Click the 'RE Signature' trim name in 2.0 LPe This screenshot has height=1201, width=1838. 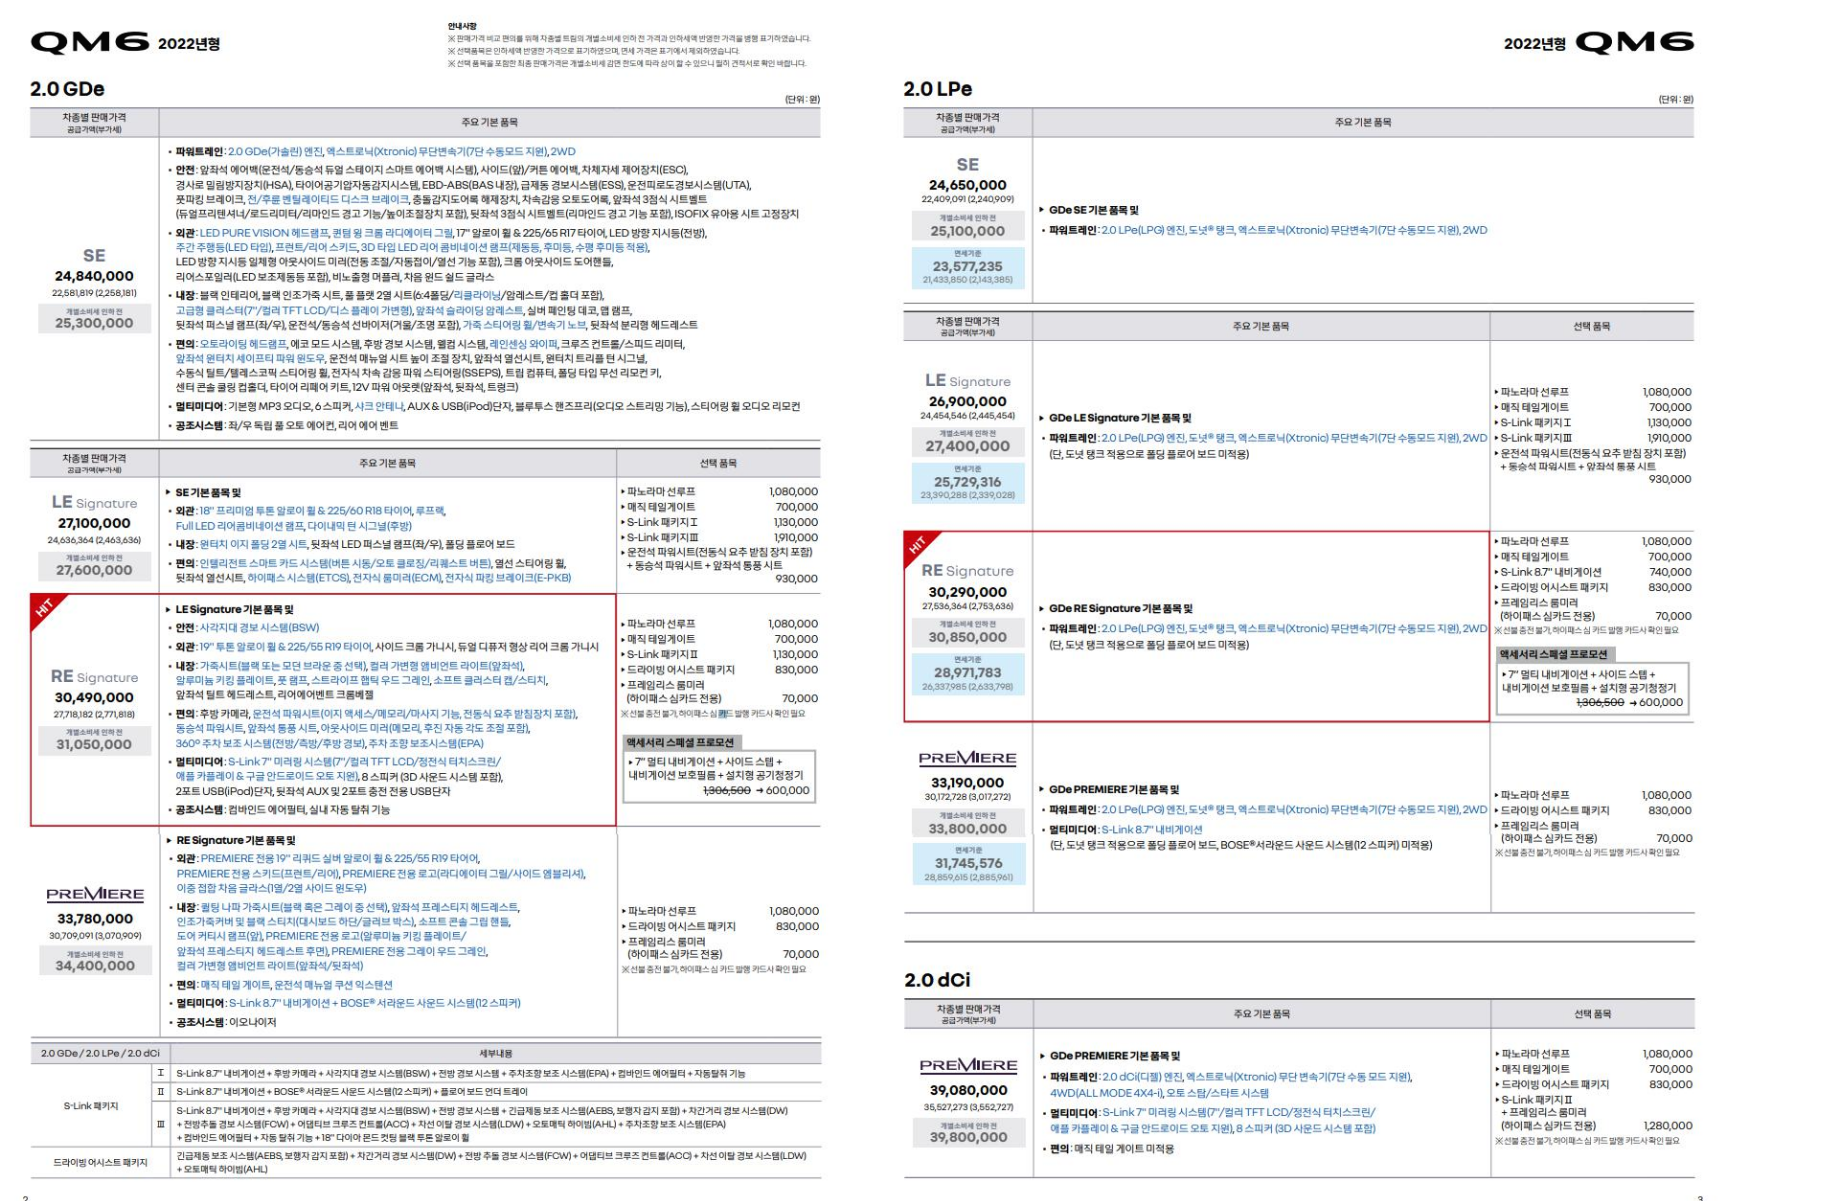pos(967,570)
